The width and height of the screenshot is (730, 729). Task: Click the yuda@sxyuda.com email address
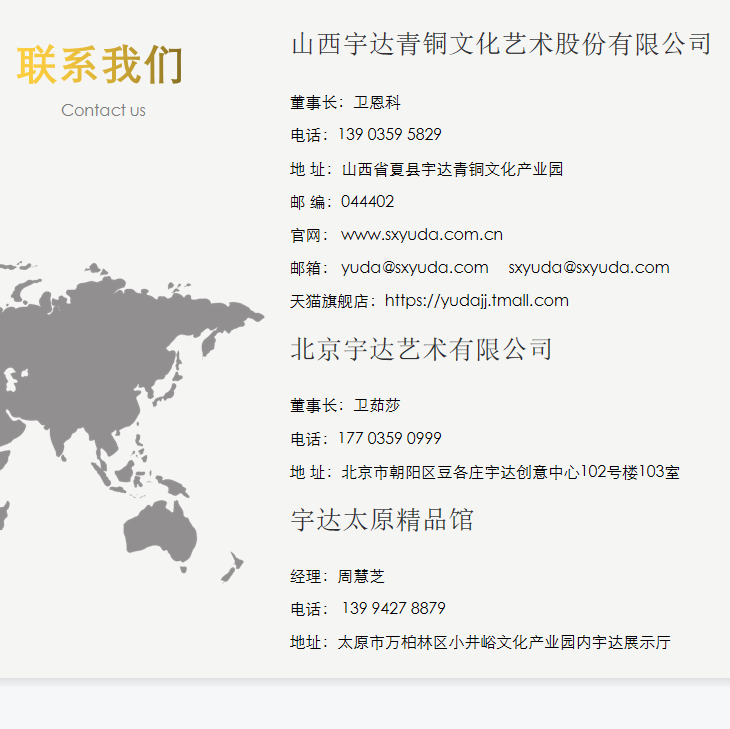414,267
